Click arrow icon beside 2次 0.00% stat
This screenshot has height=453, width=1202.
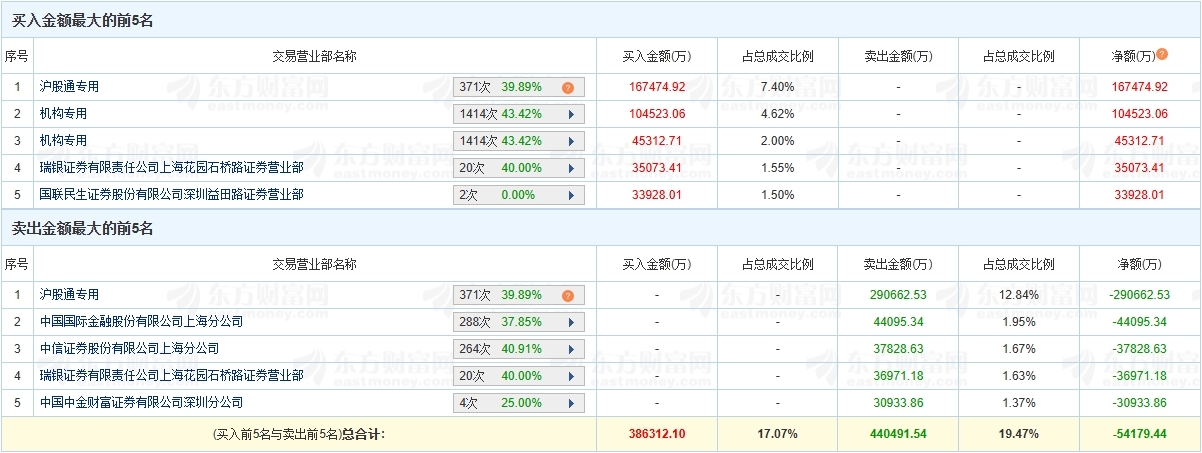coord(571,195)
